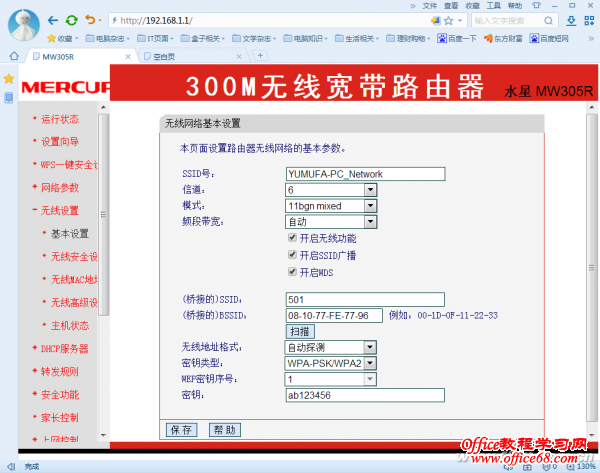Viewport: 600px width, 473px height.
Task: Click the user avatar picture
Action: pos(23,25)
